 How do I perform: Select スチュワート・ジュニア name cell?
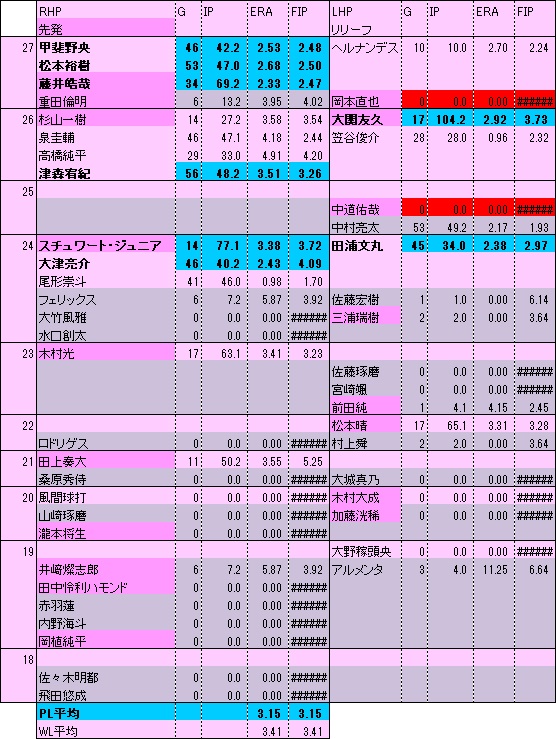[106, 245]
